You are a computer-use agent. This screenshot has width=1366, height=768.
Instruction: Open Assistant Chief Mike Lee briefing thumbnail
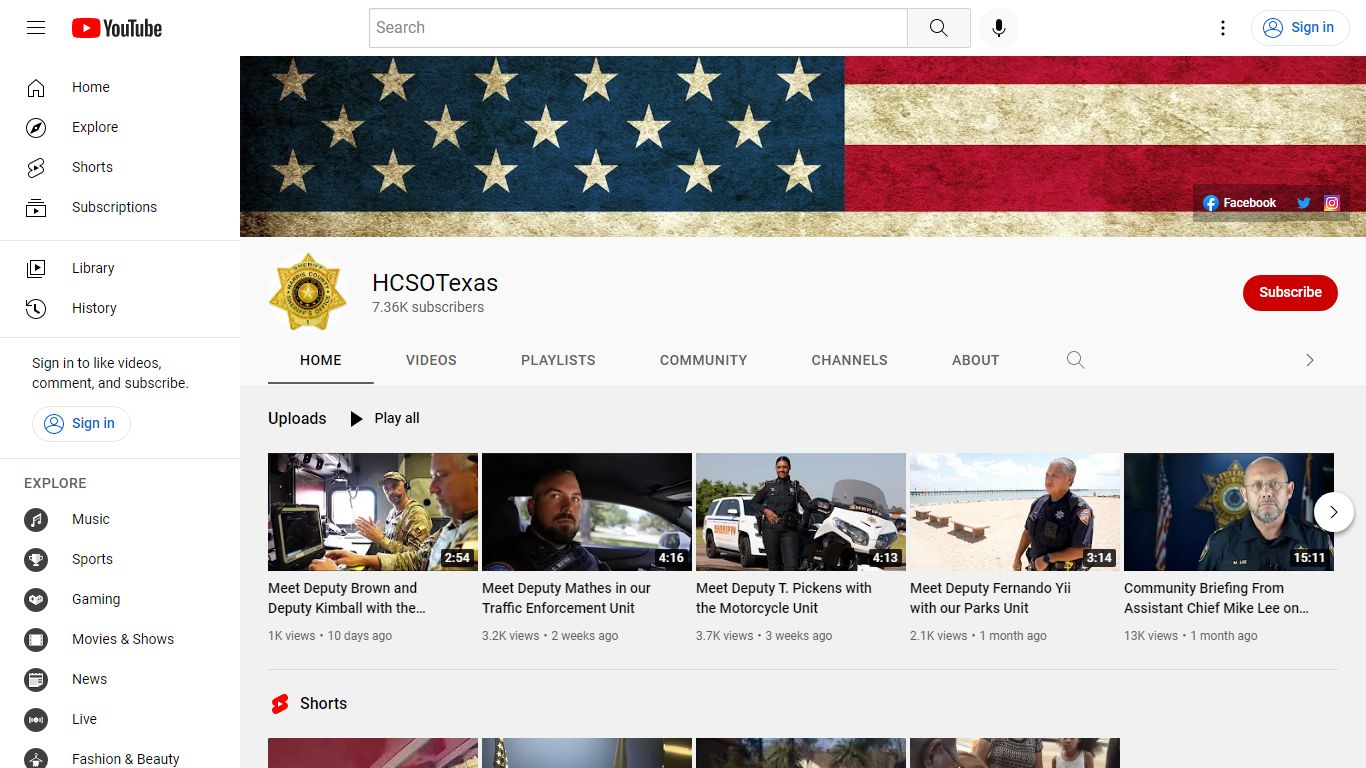point(1229,512)
